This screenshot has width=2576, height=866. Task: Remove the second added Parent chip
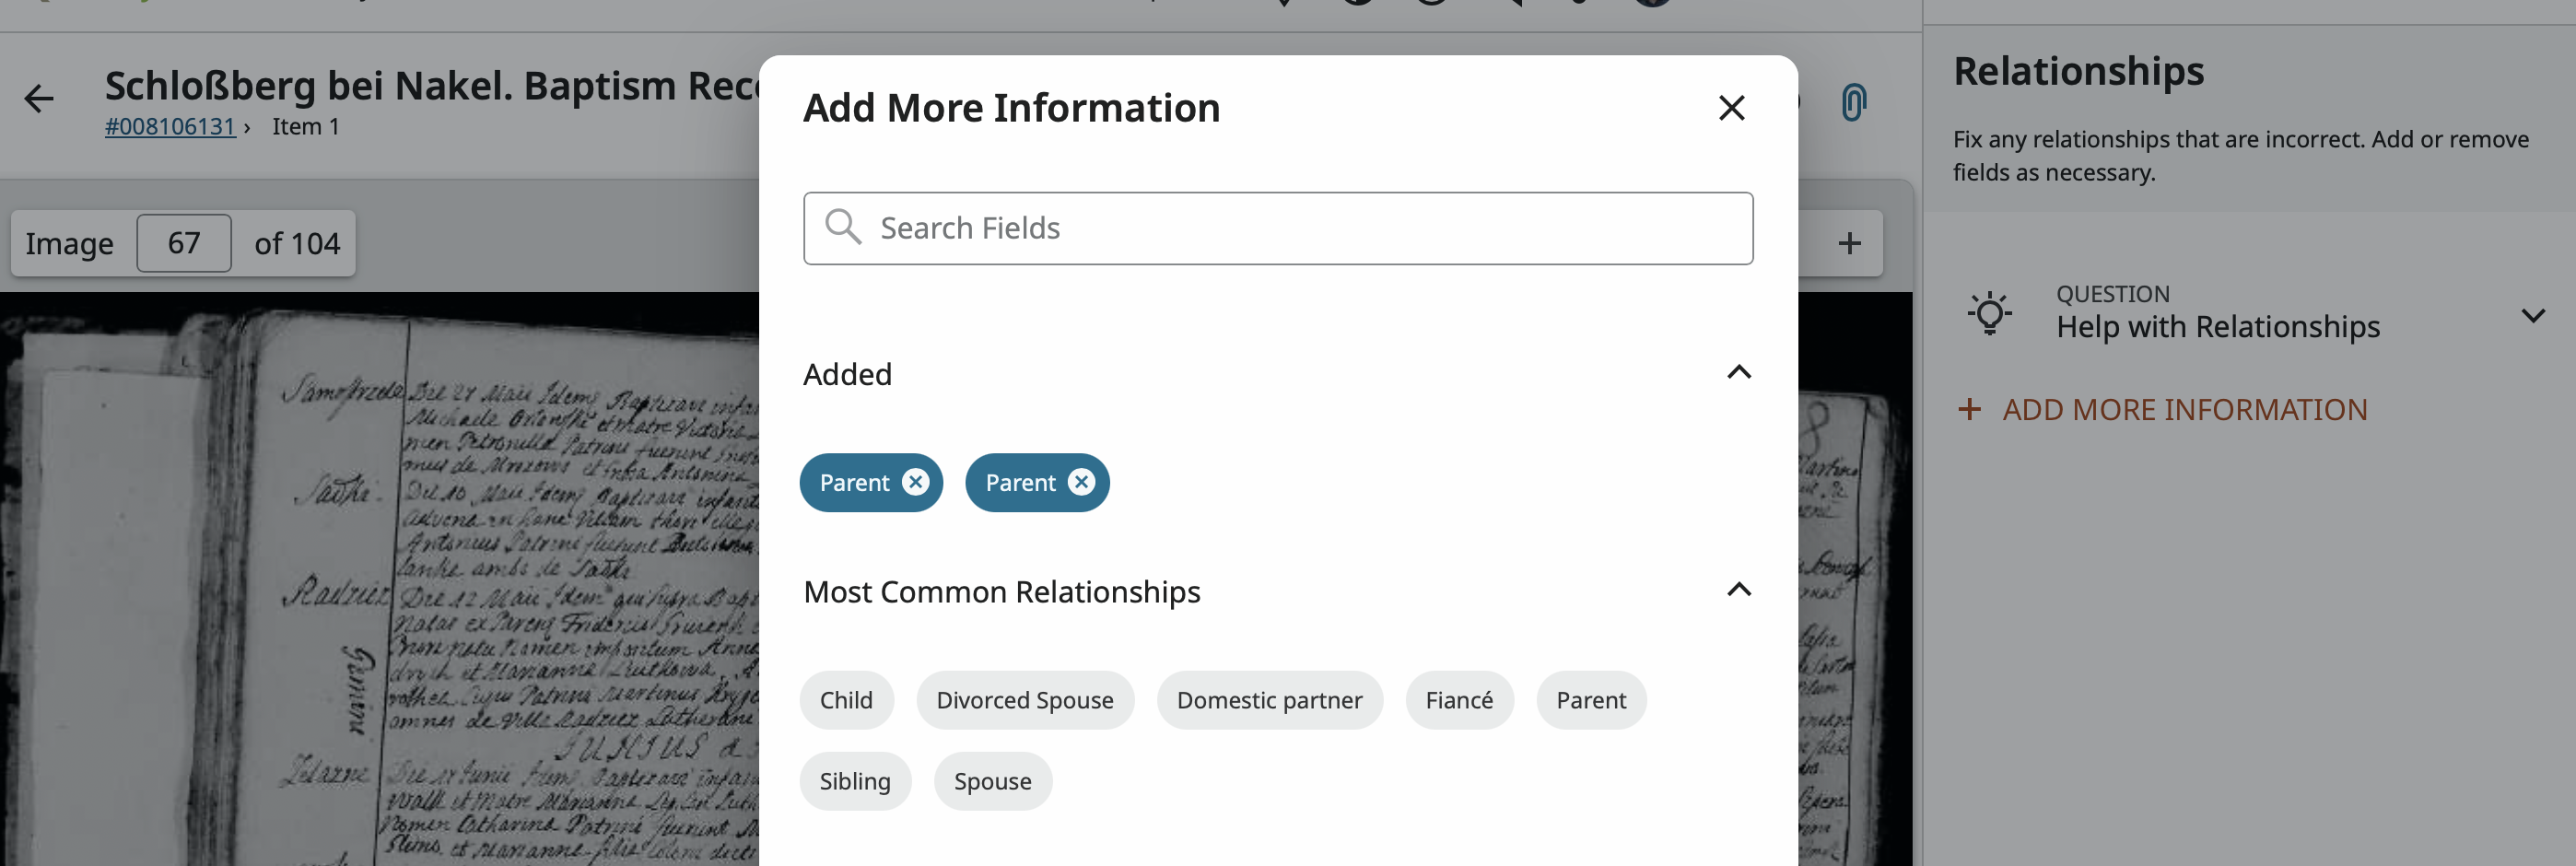1081,483
